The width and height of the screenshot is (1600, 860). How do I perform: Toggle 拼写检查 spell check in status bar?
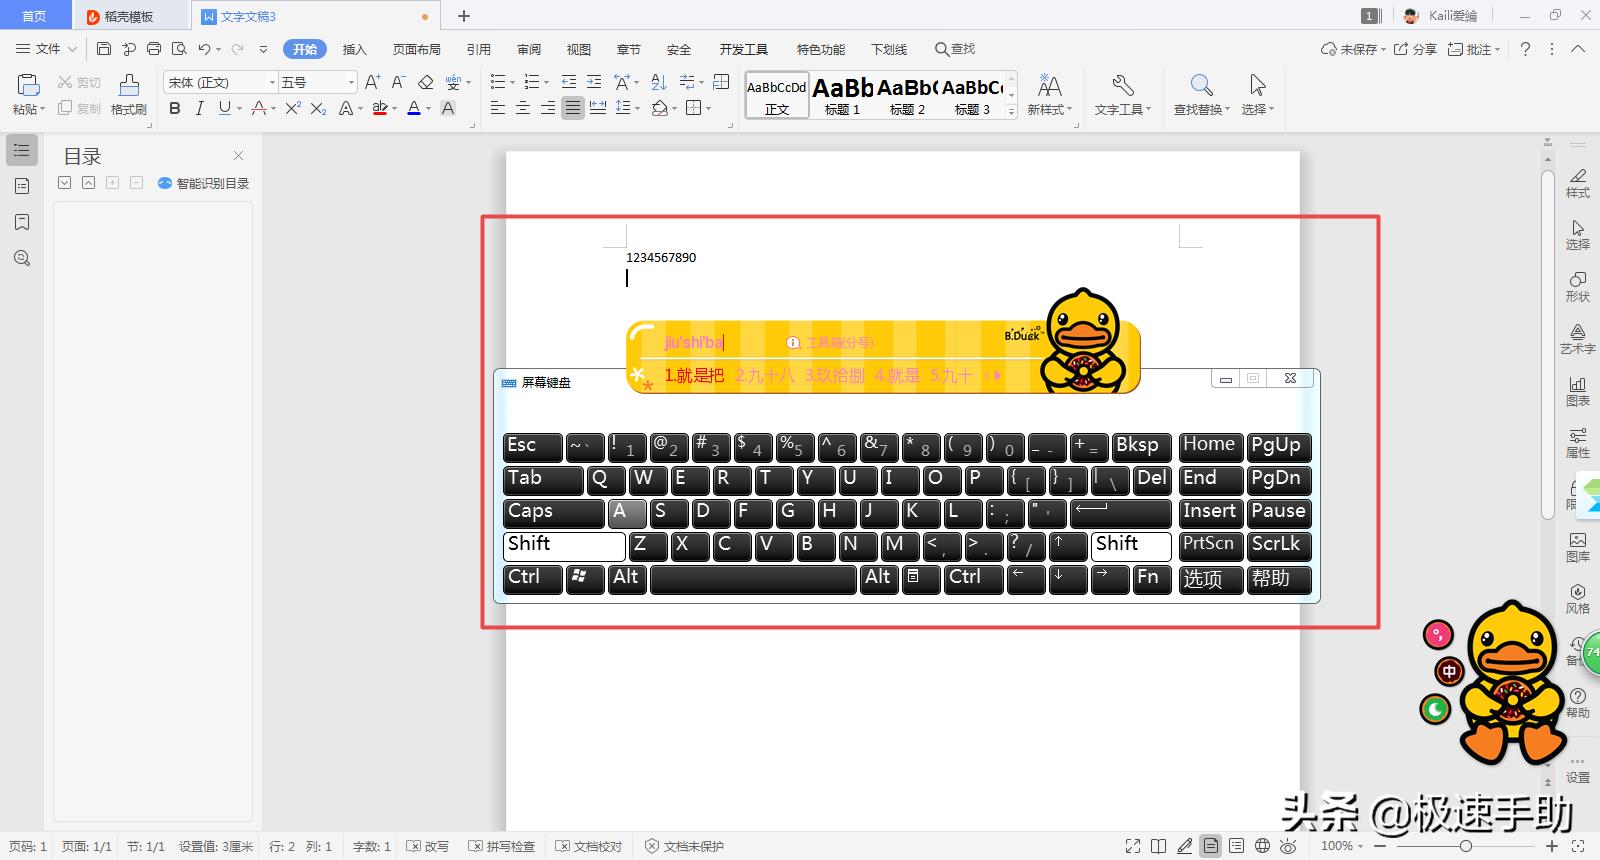click(502, 846)
